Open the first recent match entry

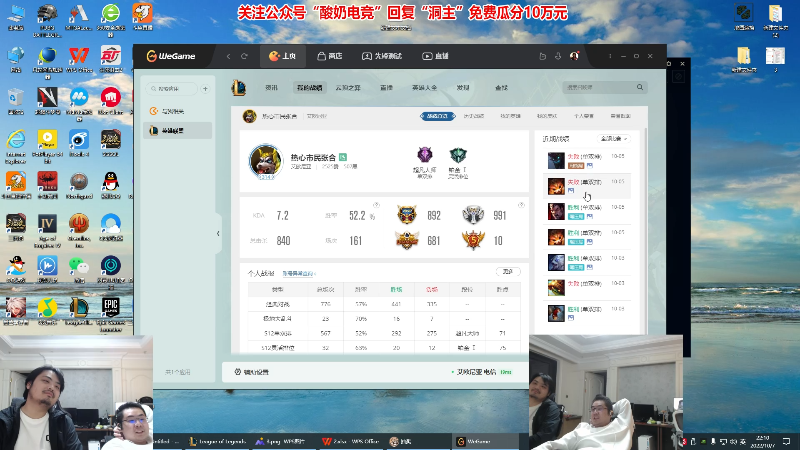587,160
